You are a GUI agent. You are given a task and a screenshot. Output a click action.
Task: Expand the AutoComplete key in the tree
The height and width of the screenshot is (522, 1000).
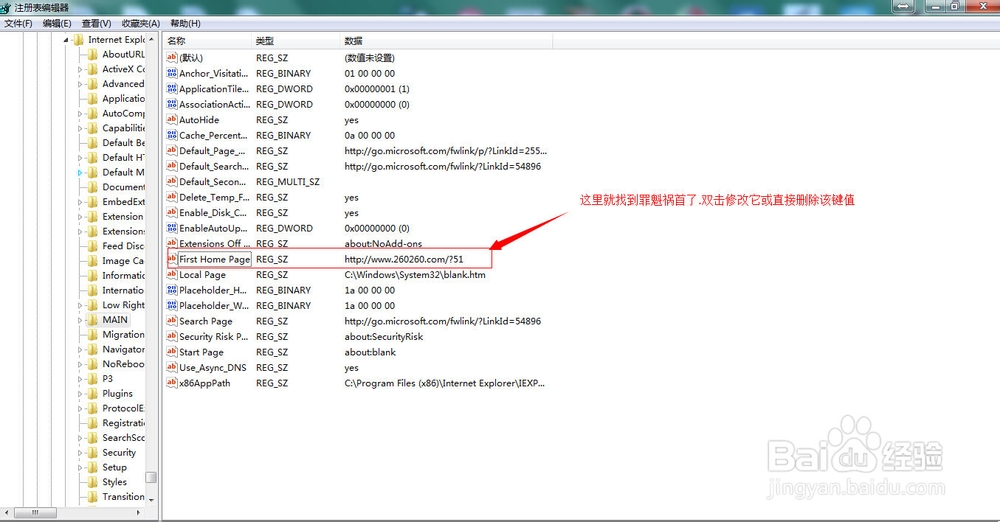[80, 114]
